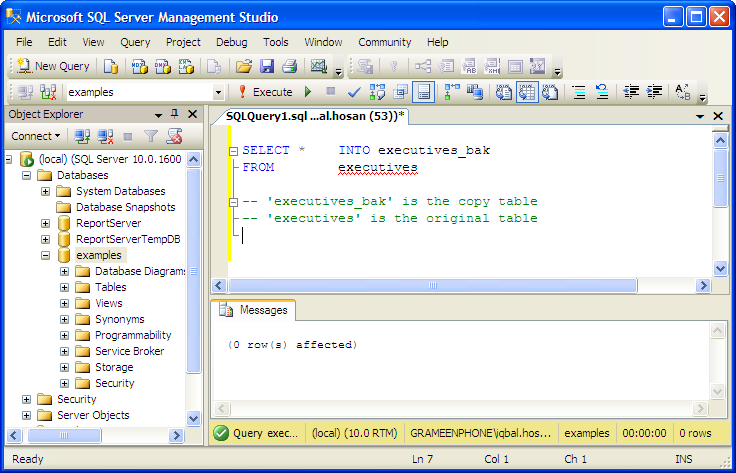Open the available databases dropdown showing examples

[218, 92]
